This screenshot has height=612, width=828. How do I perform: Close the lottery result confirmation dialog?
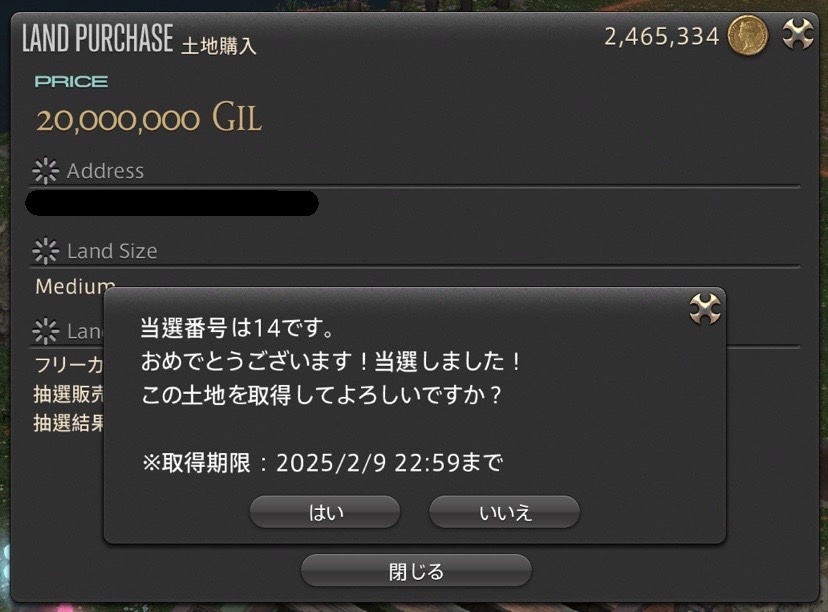[705, 309]
